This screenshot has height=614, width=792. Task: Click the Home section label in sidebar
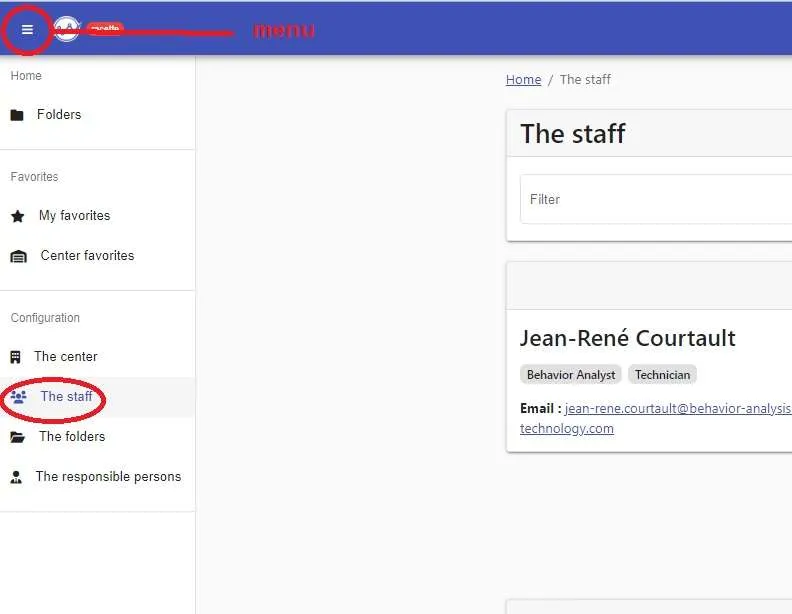26,76
